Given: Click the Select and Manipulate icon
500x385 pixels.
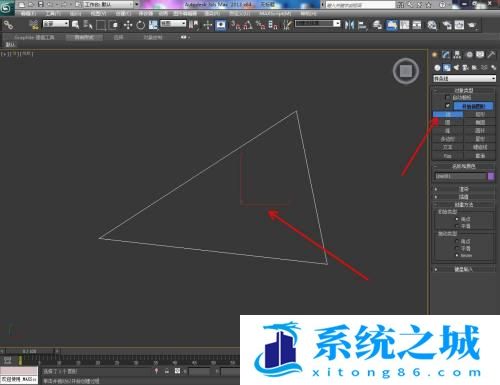Looking at the screenshot, I should pos(208,25).
